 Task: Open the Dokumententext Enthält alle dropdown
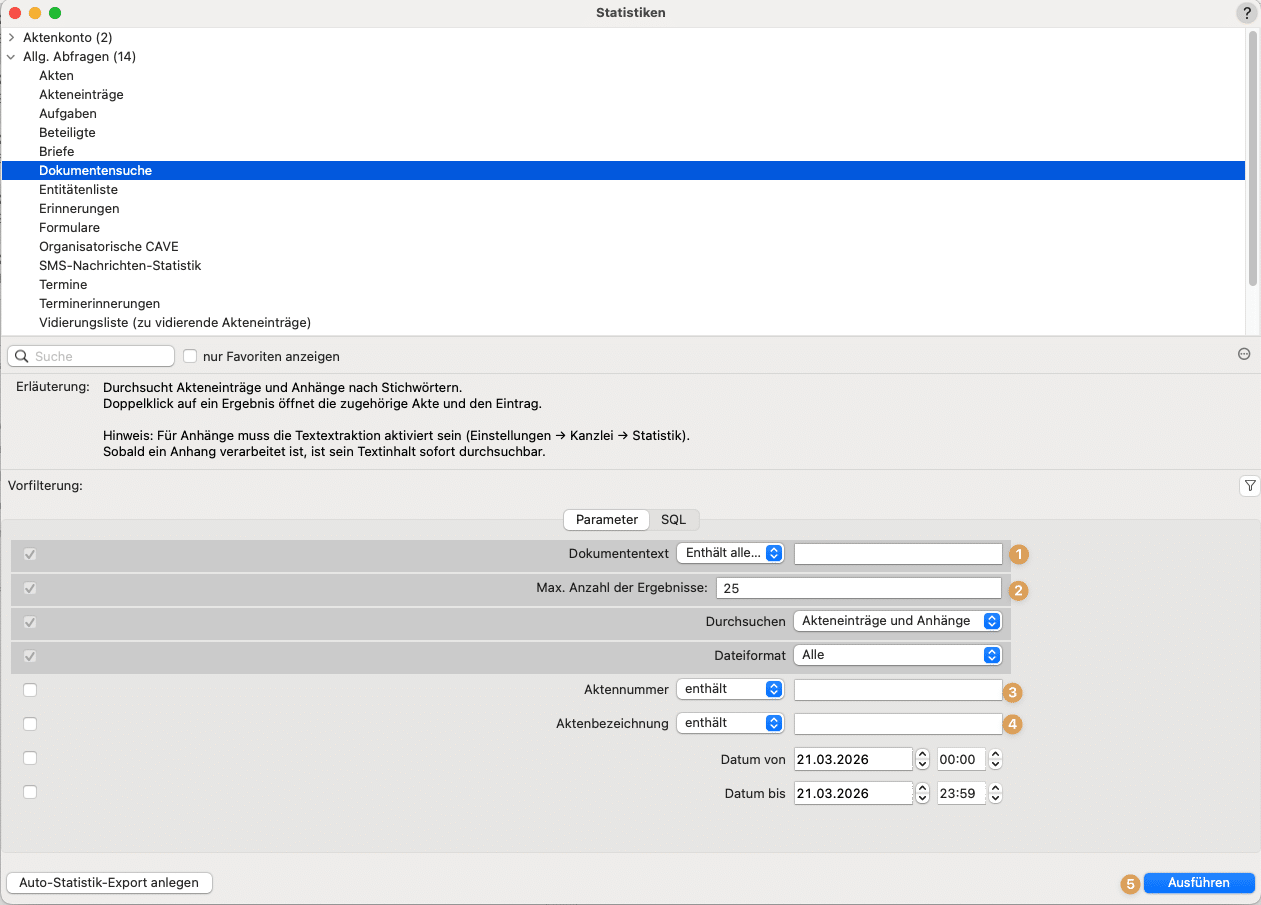730,553
